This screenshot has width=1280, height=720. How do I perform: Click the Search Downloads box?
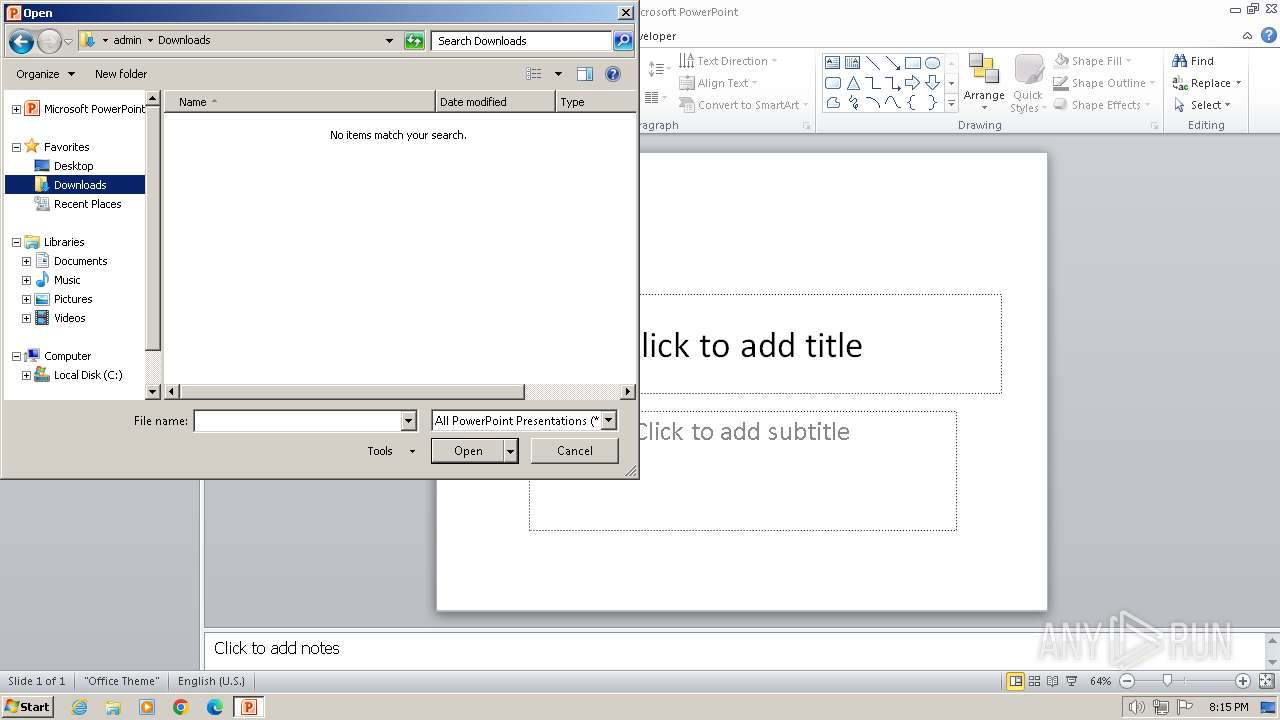(522, 41)
